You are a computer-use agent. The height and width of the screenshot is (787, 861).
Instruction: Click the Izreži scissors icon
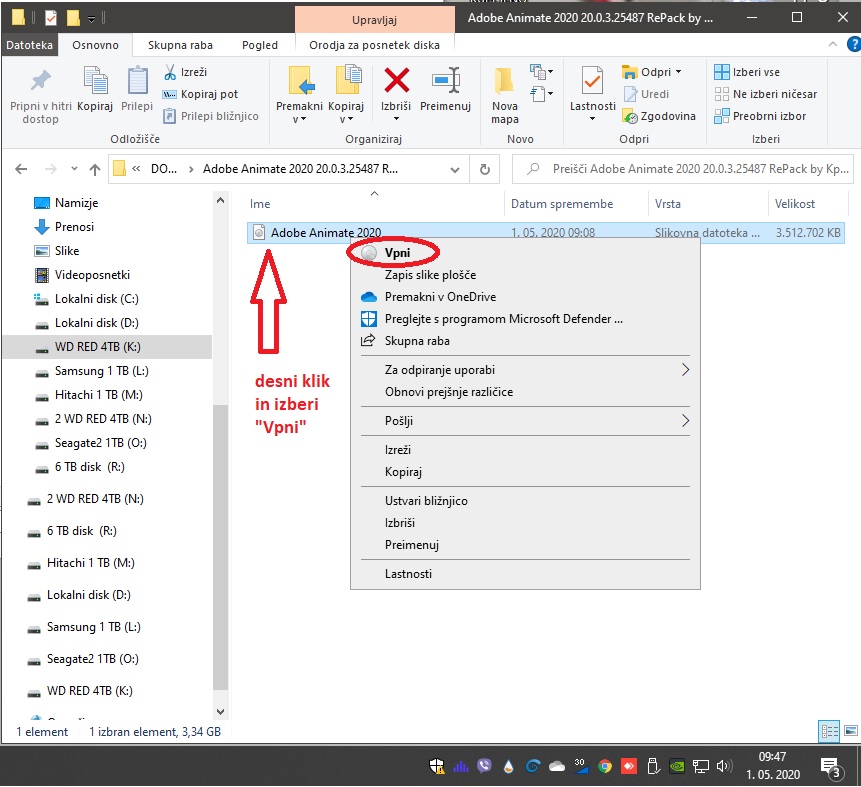tap(170, 72)
